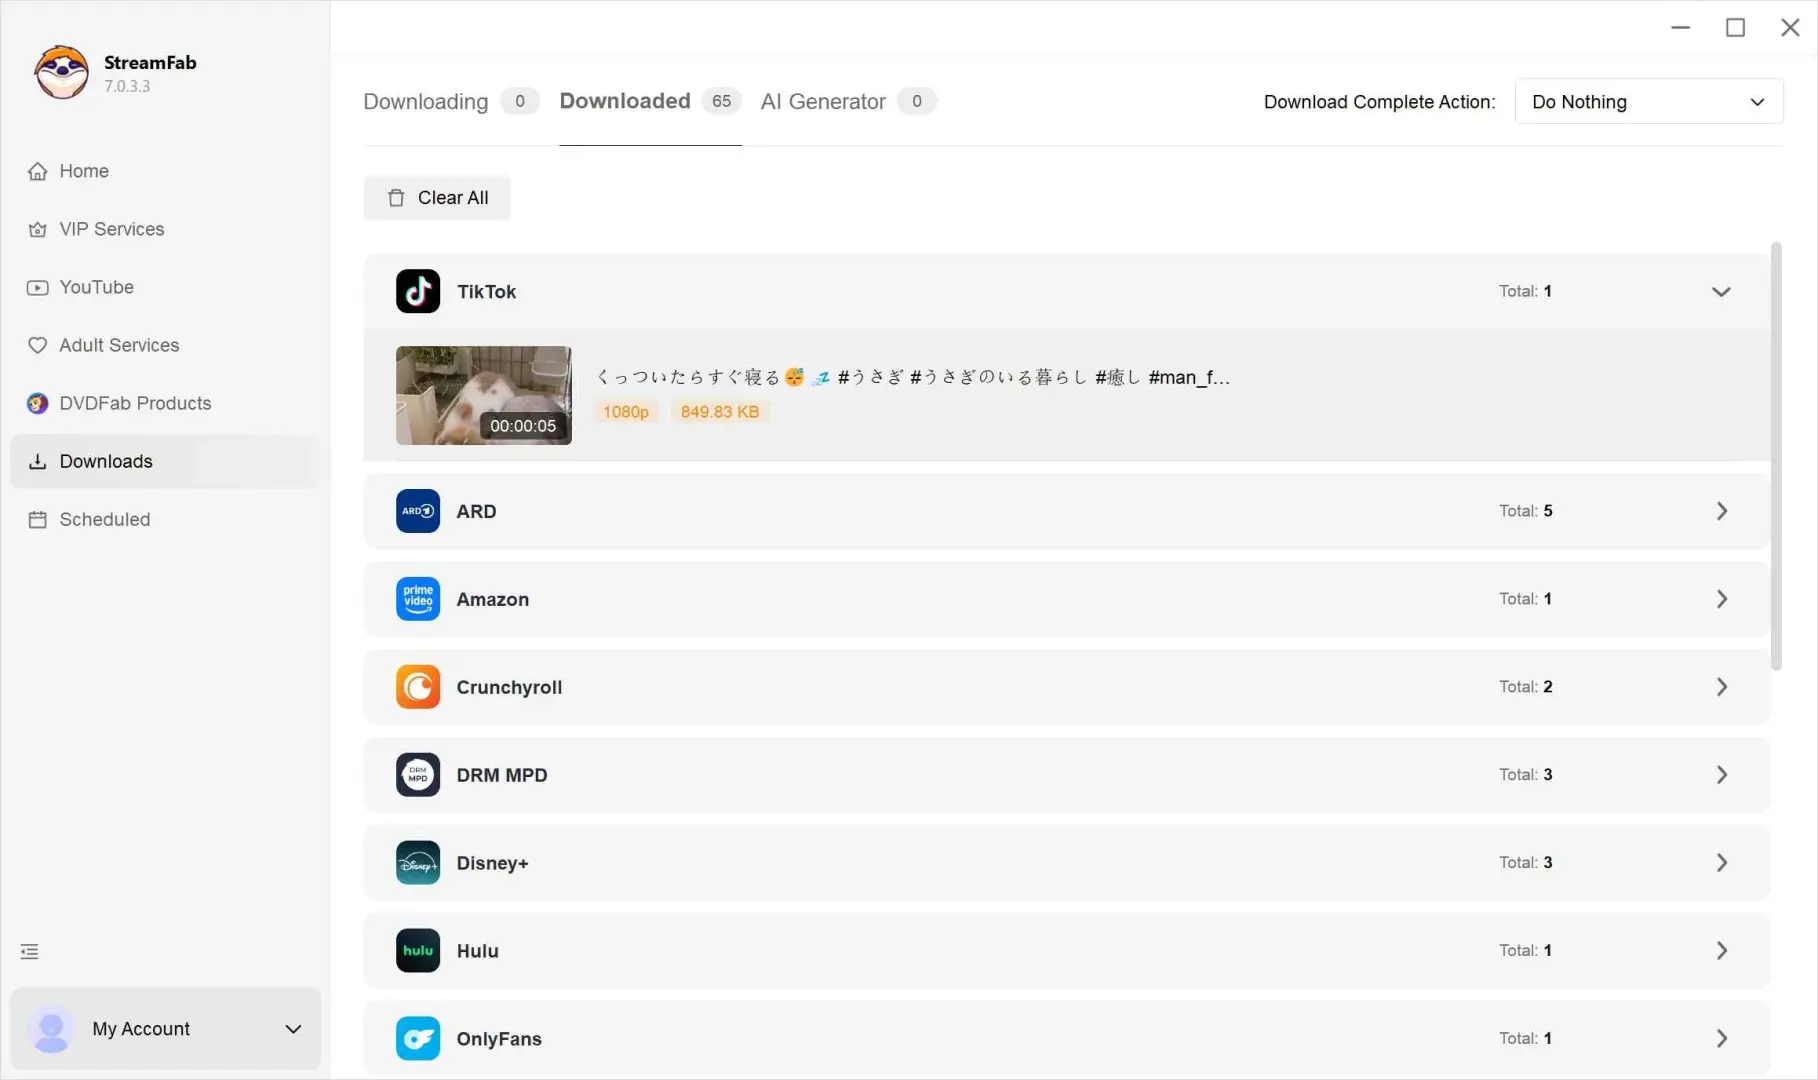Expand the Amazon downloads group
The width and height of the screenshot is (1818, 1080).
click(1722, 599)
